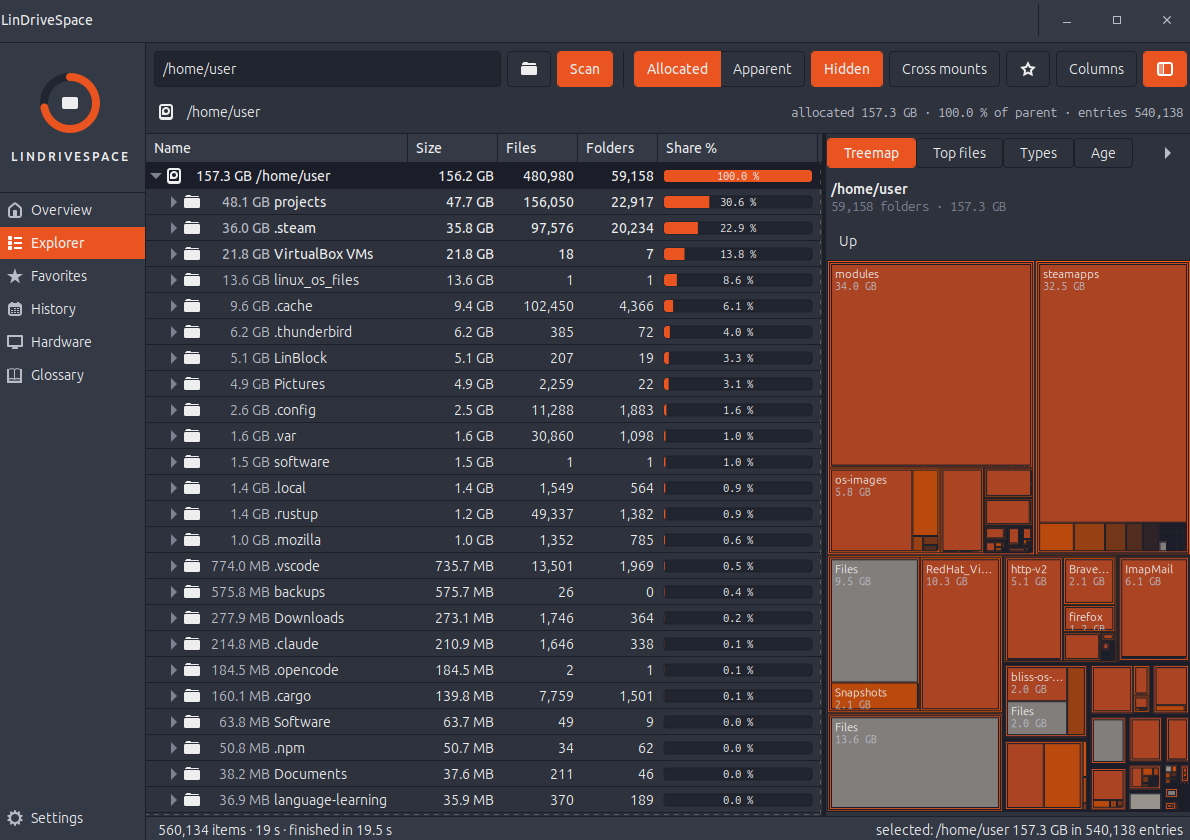Click the Favorites star icon in sidebar
Viewport: 1190px width, 840px height.
tap(15, 276)
